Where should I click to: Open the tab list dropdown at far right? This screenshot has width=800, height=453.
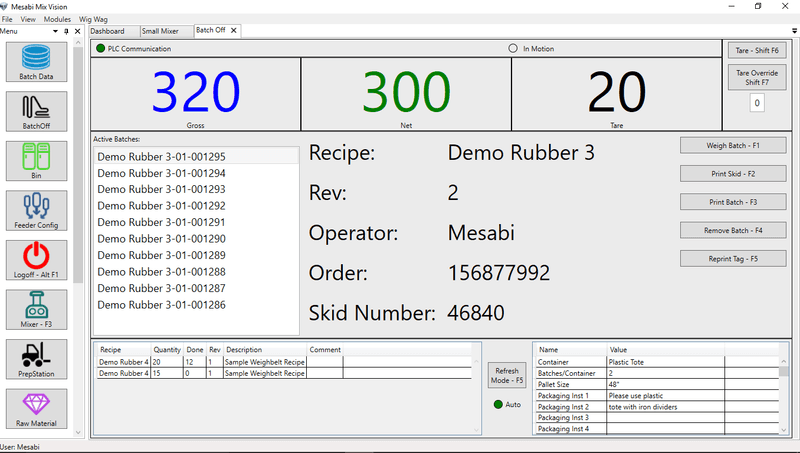[794, 31]
